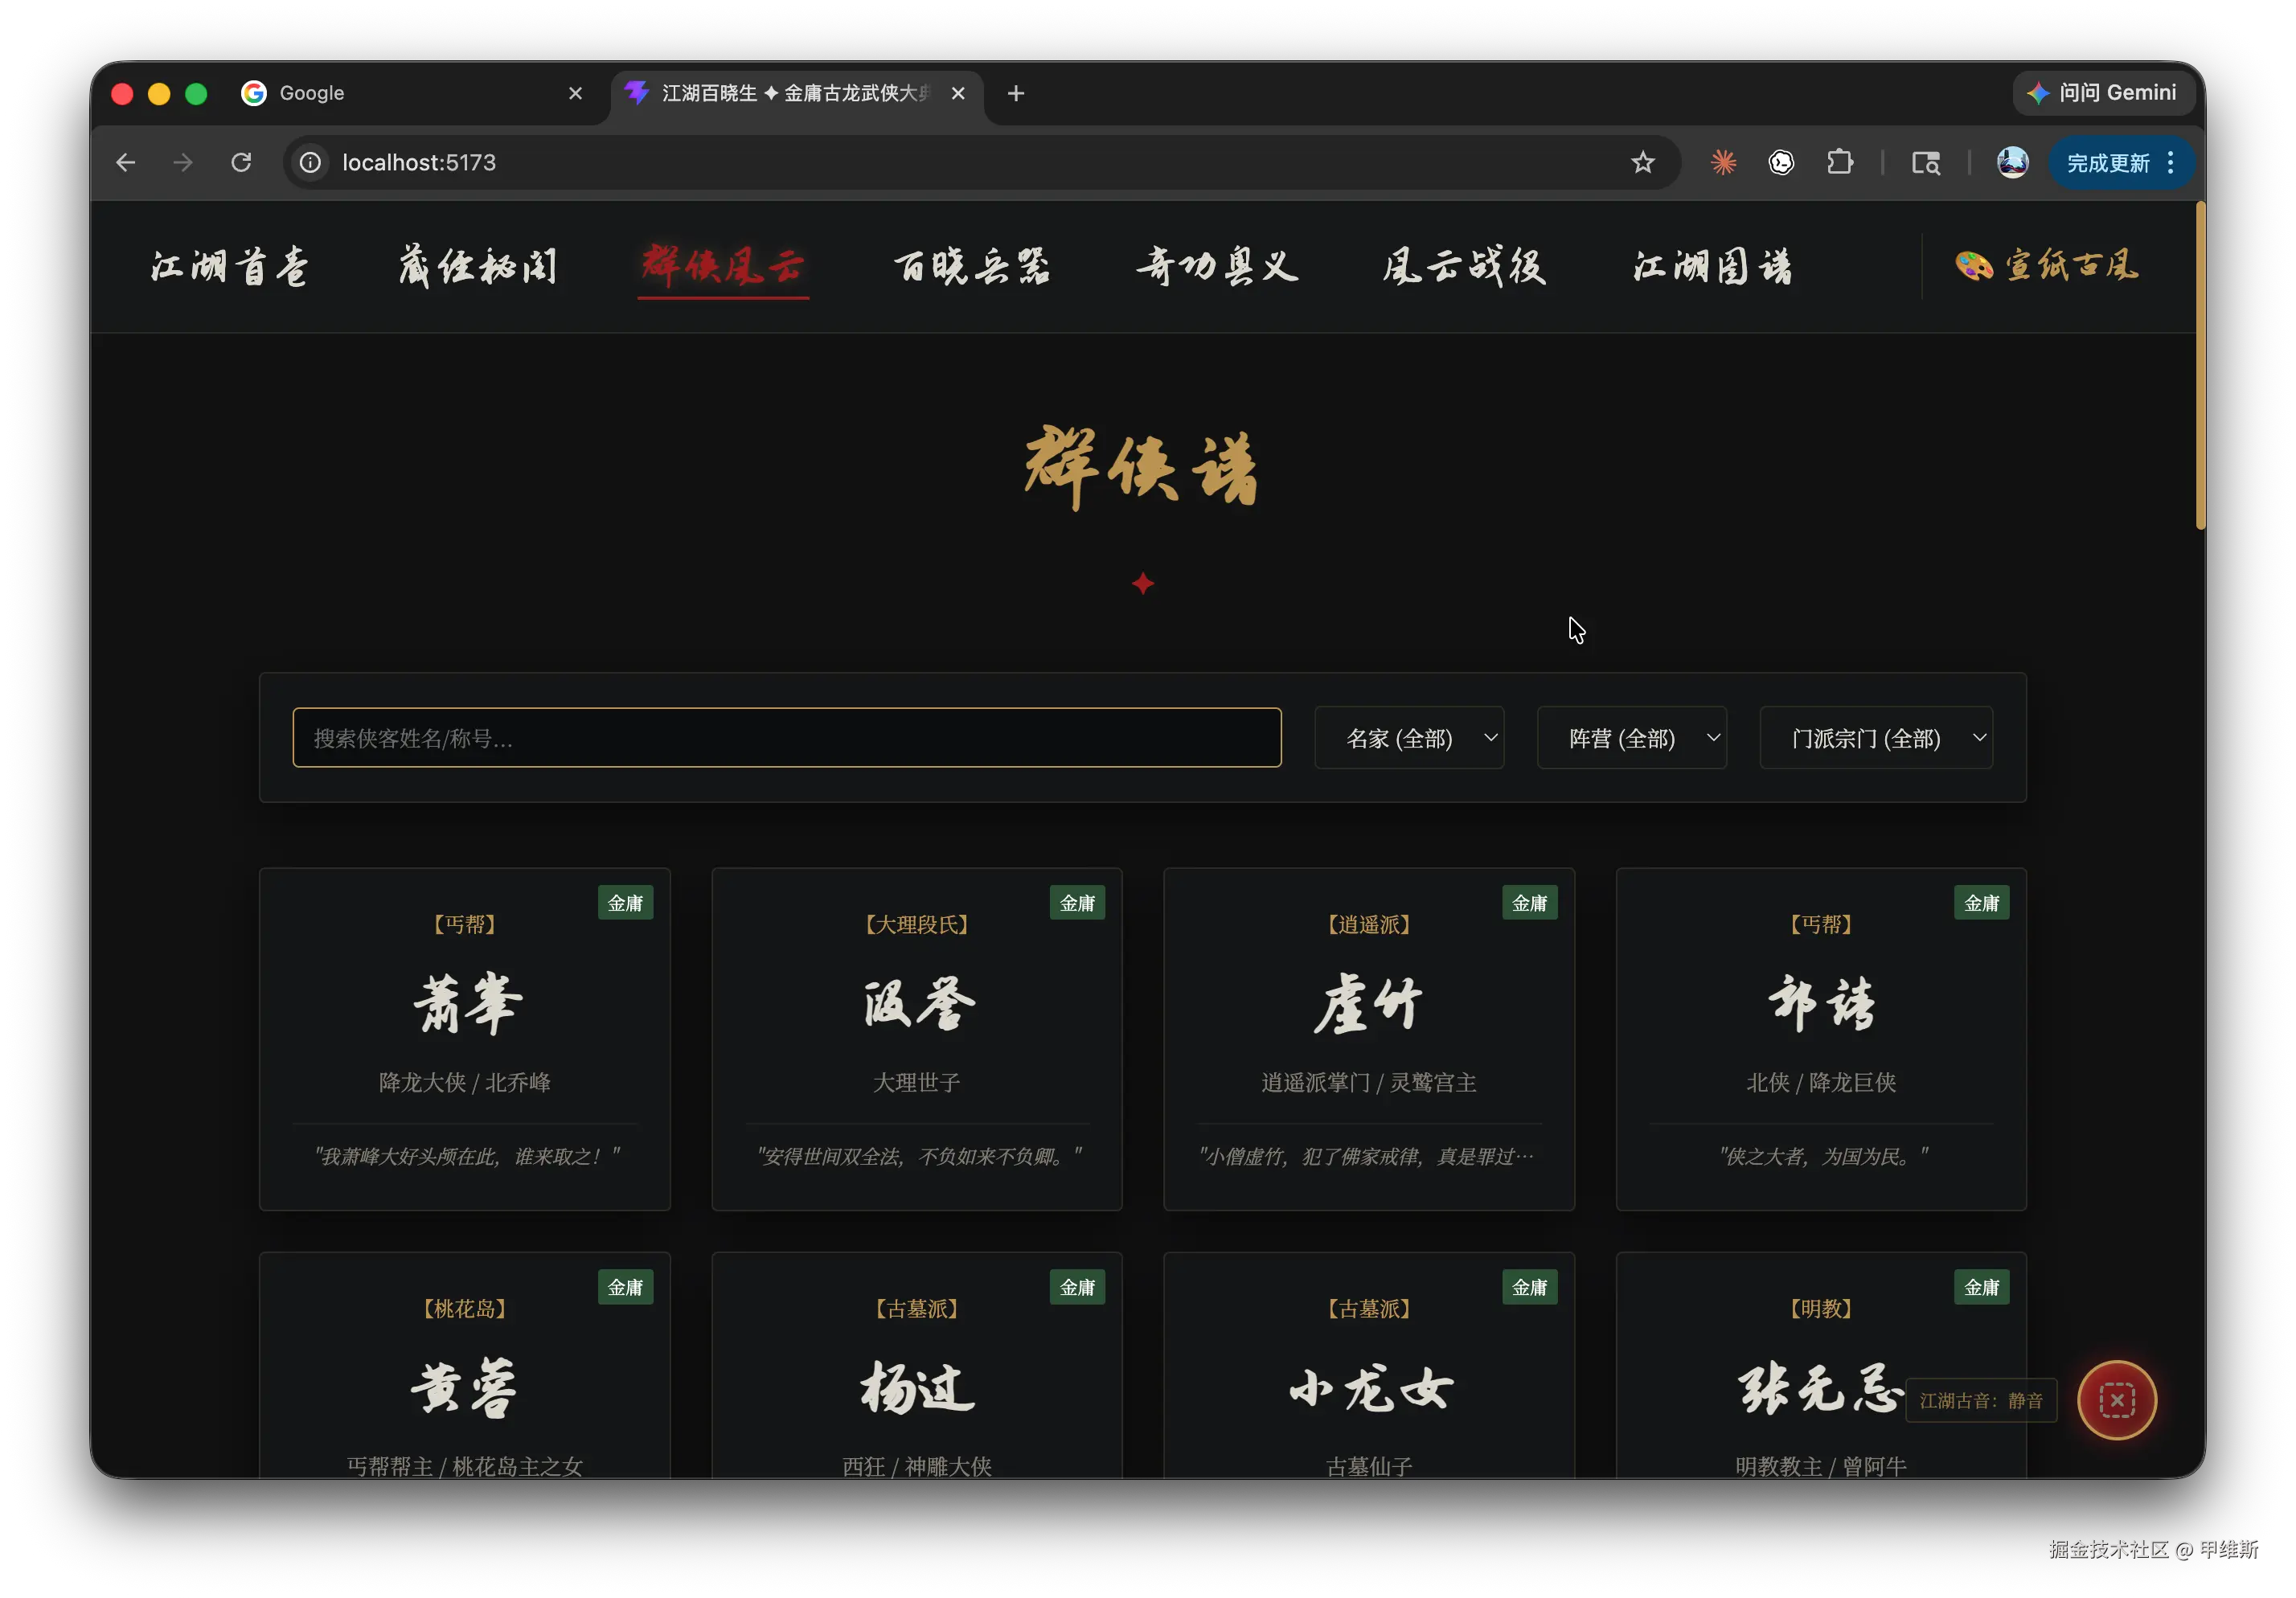Click the 金庸 badge on 段誉's card

1077,903
